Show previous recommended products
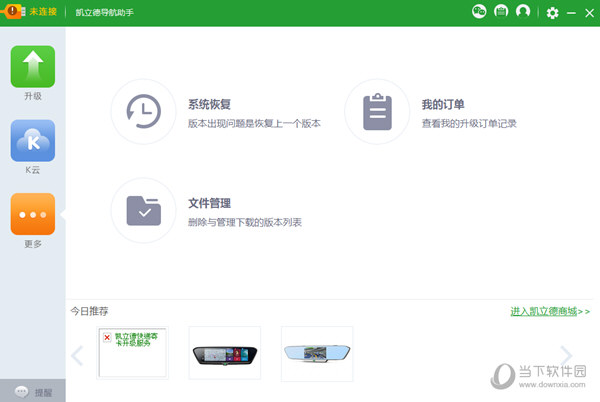The image size is (600, 402). [x=77, y=355]
